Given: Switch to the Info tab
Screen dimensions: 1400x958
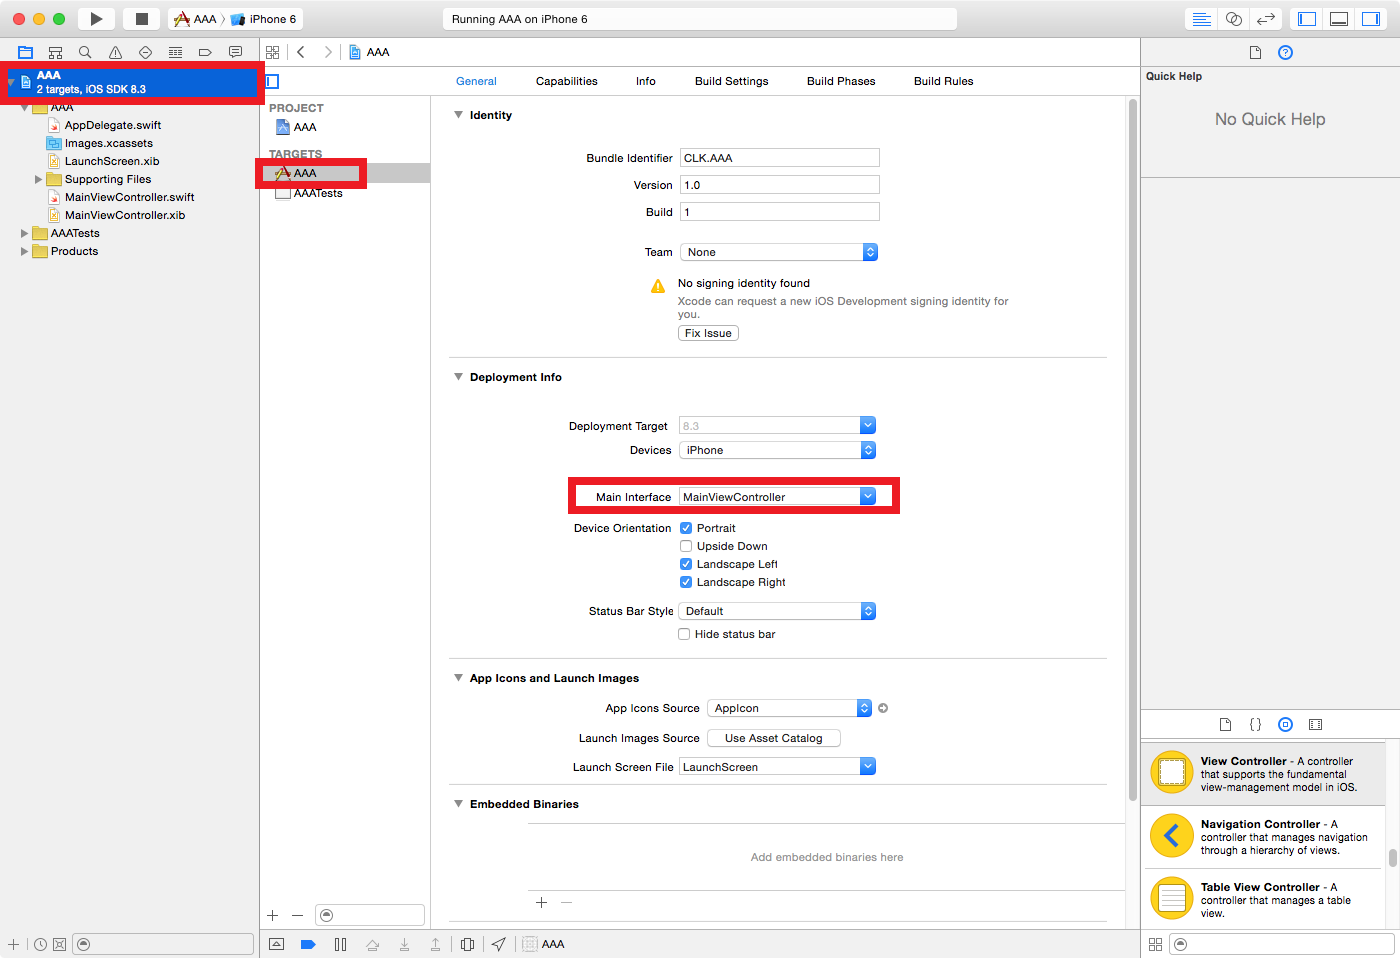Looking at the screenshot, I should tap(646, 81).
